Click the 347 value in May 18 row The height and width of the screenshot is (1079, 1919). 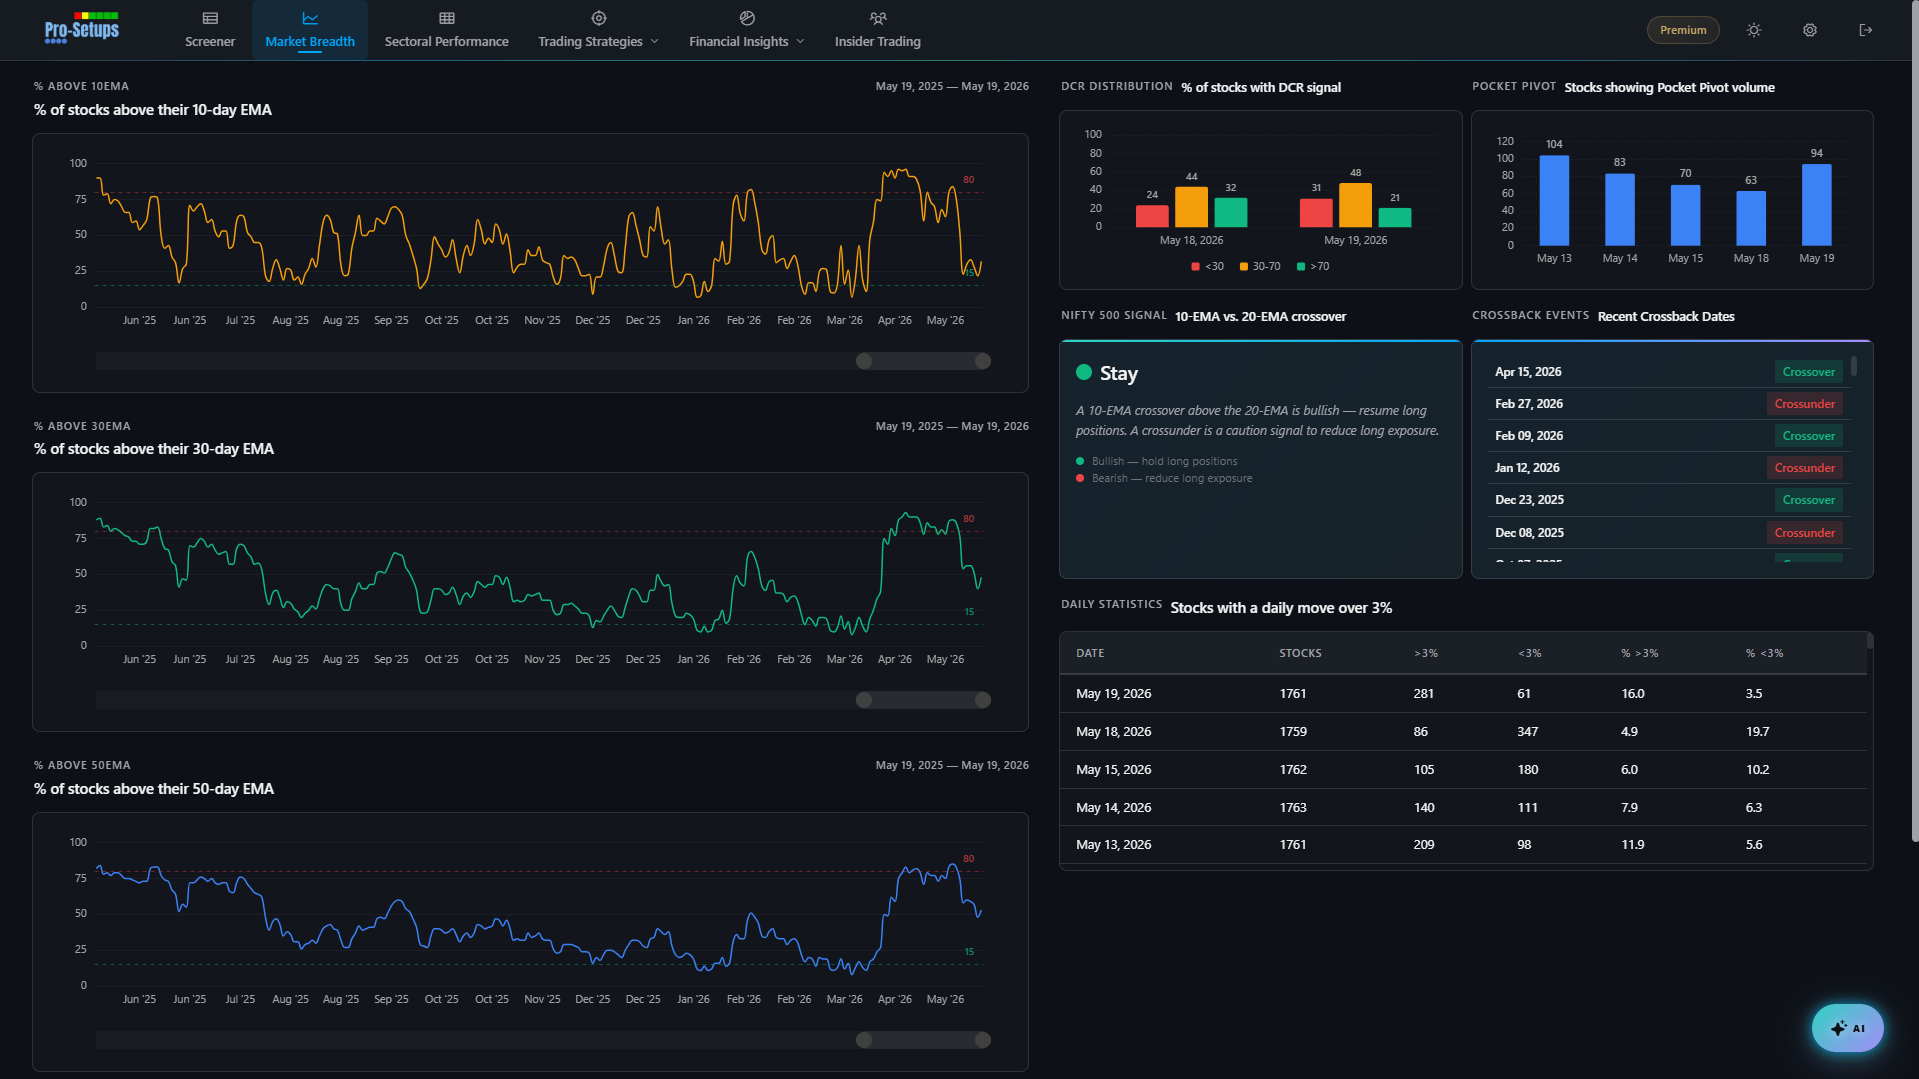click(1527, 732)
